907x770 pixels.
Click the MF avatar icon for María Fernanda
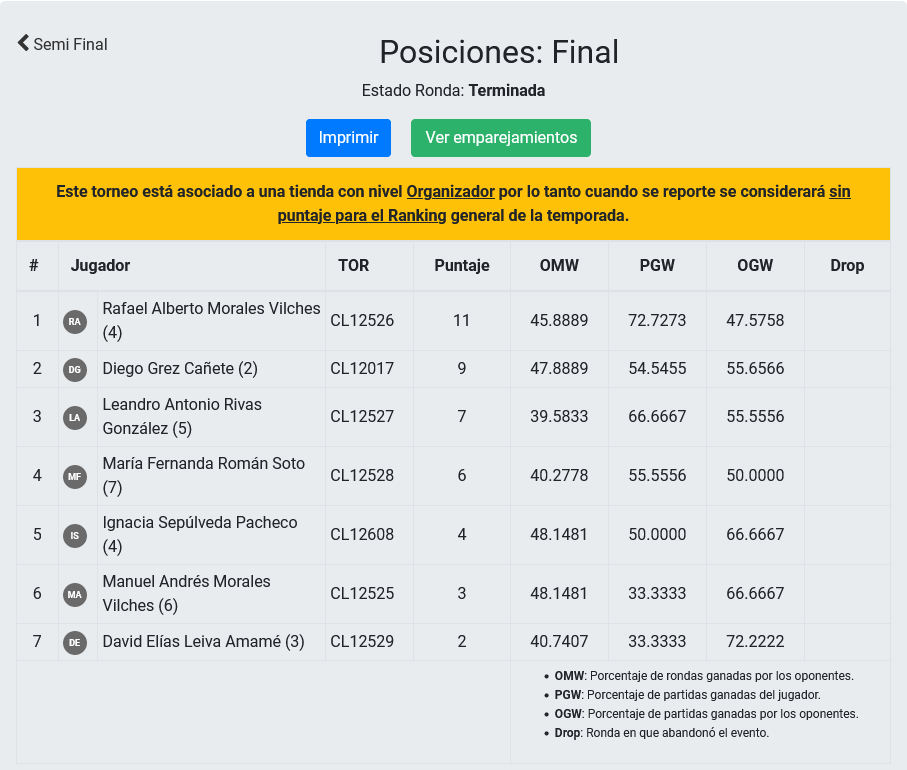coord(75,476)
